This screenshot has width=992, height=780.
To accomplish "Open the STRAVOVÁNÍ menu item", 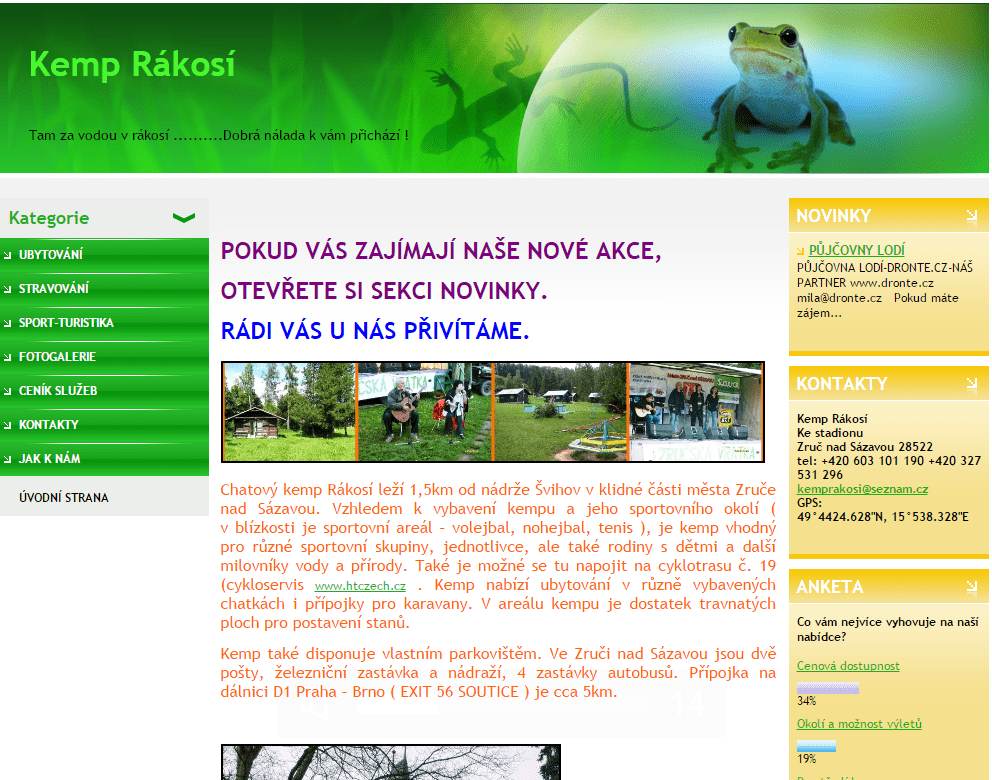I will tap(53, 289).
